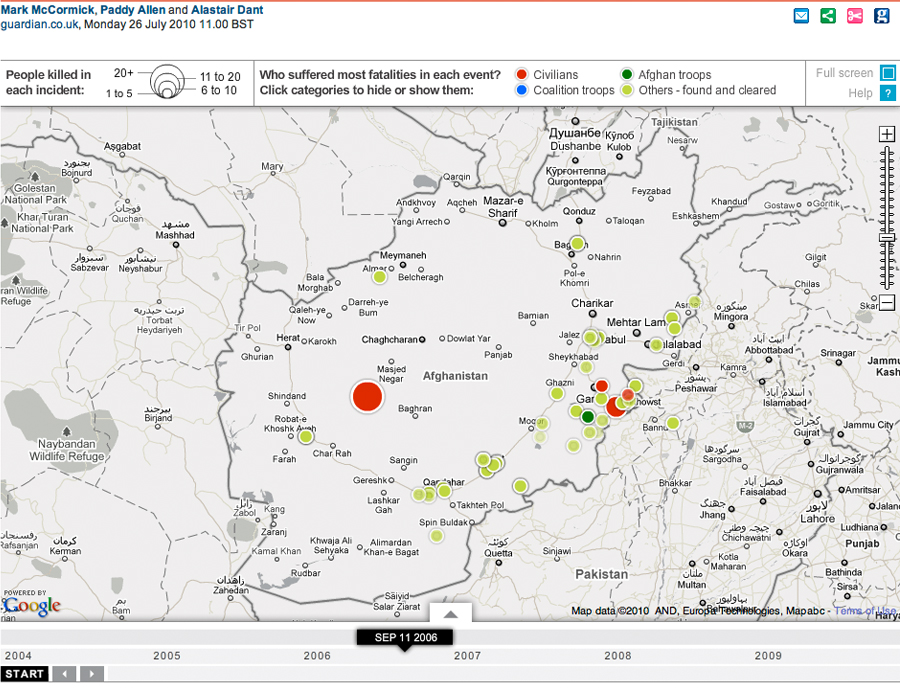Image resolution: width=900 pixels, height=691 pixels.
Task: Zoom out with the map minus button
Action: click(x=887, y=302)
